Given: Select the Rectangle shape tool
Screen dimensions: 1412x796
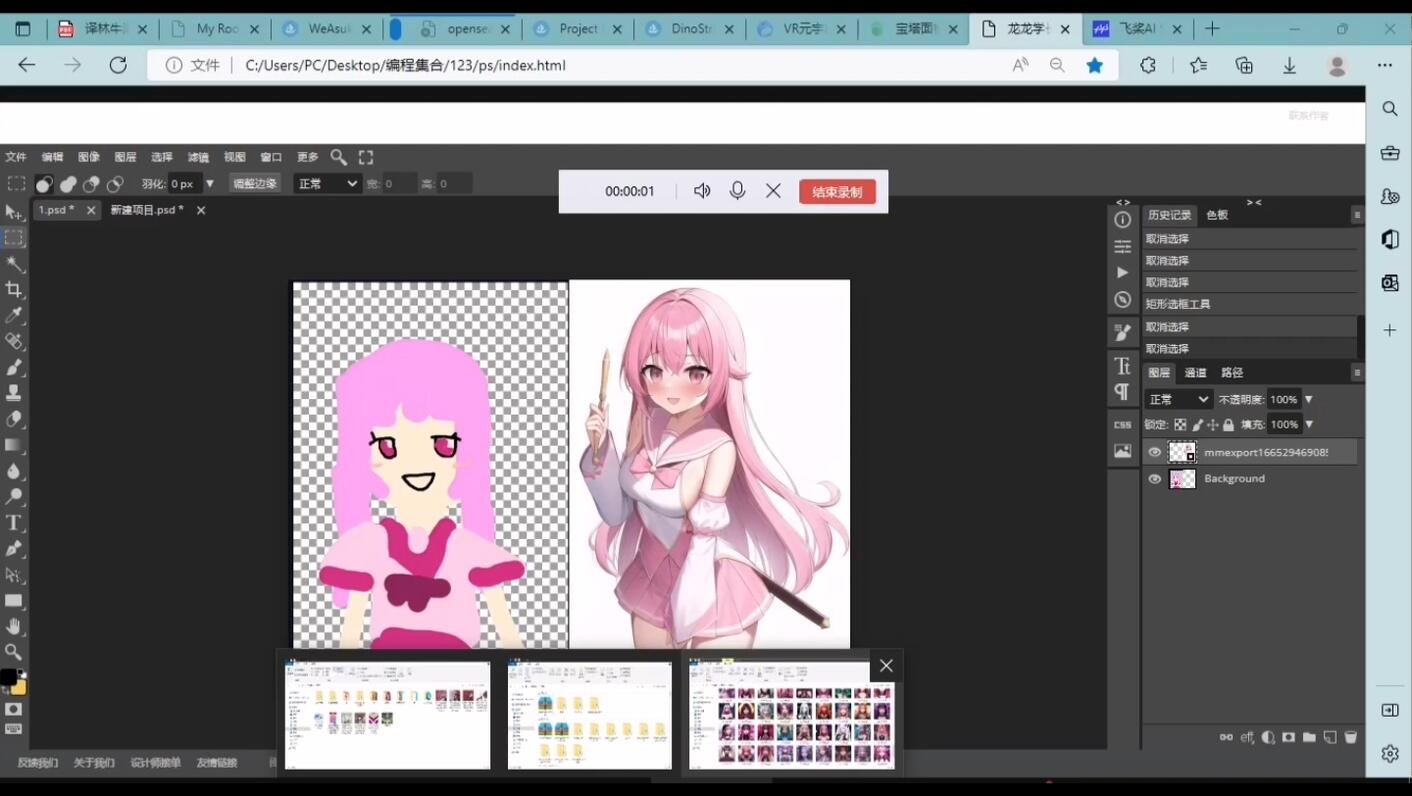Looking at the screenshot, I should coord(14,601).
